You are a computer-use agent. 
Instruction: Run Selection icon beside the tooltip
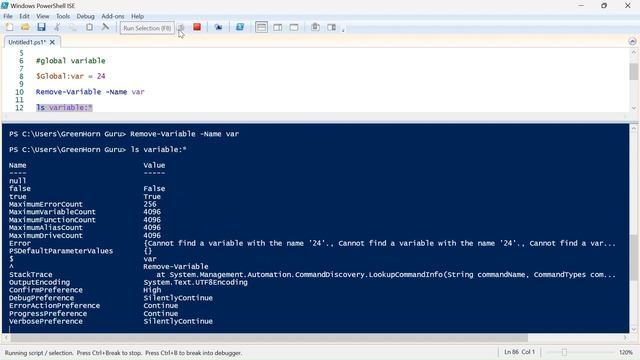(181, 28)
